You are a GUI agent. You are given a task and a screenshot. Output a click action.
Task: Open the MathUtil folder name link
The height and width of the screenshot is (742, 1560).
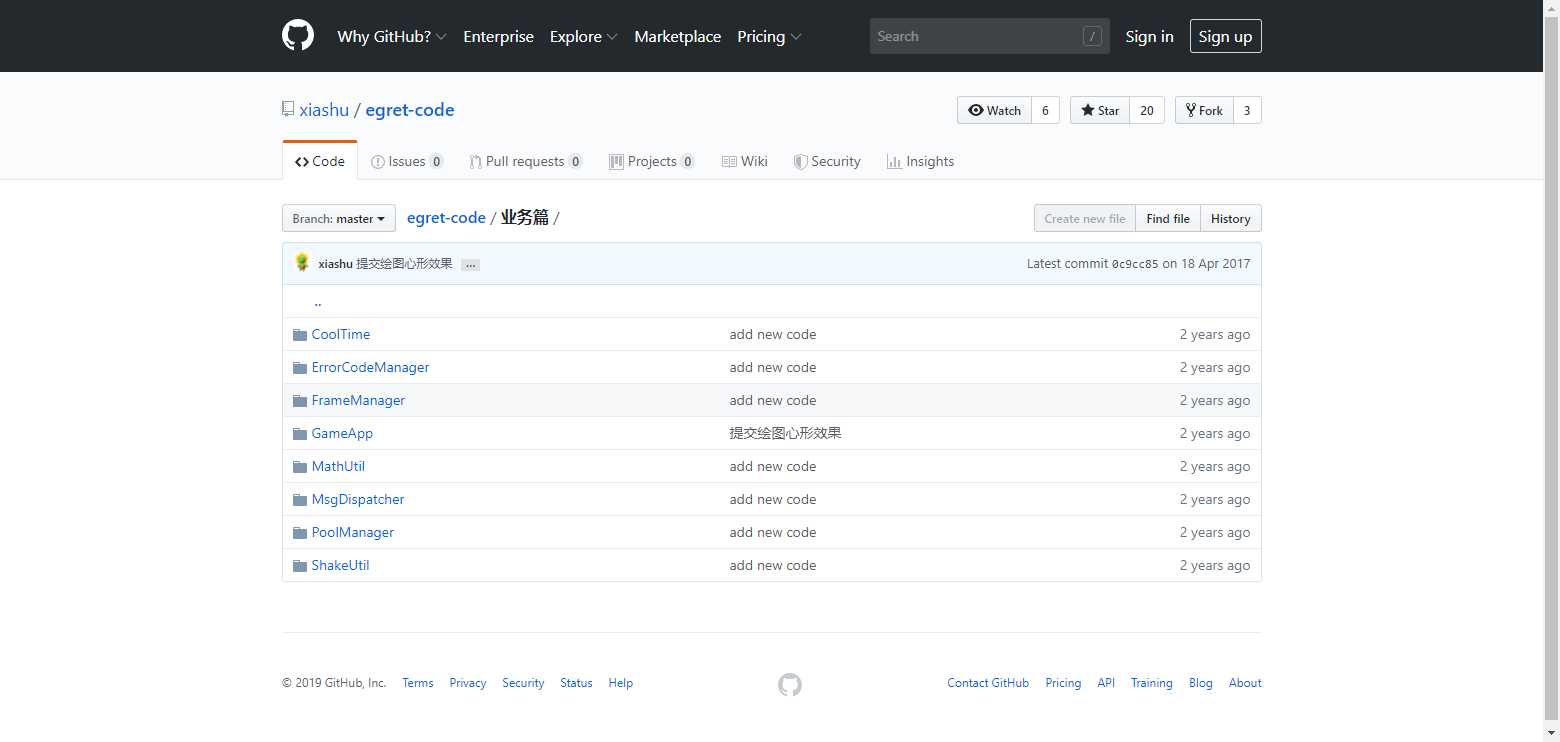point(339,467)
